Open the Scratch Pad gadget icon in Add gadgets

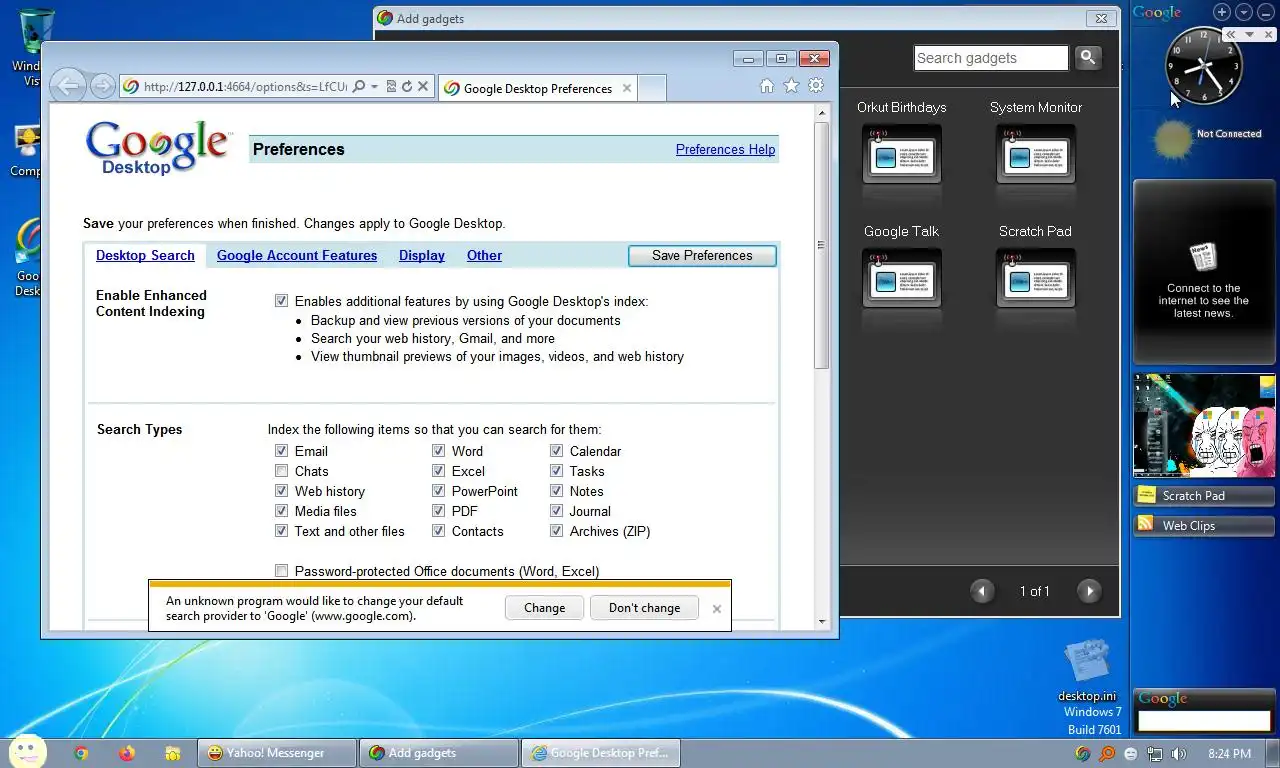pos(1035,278)
